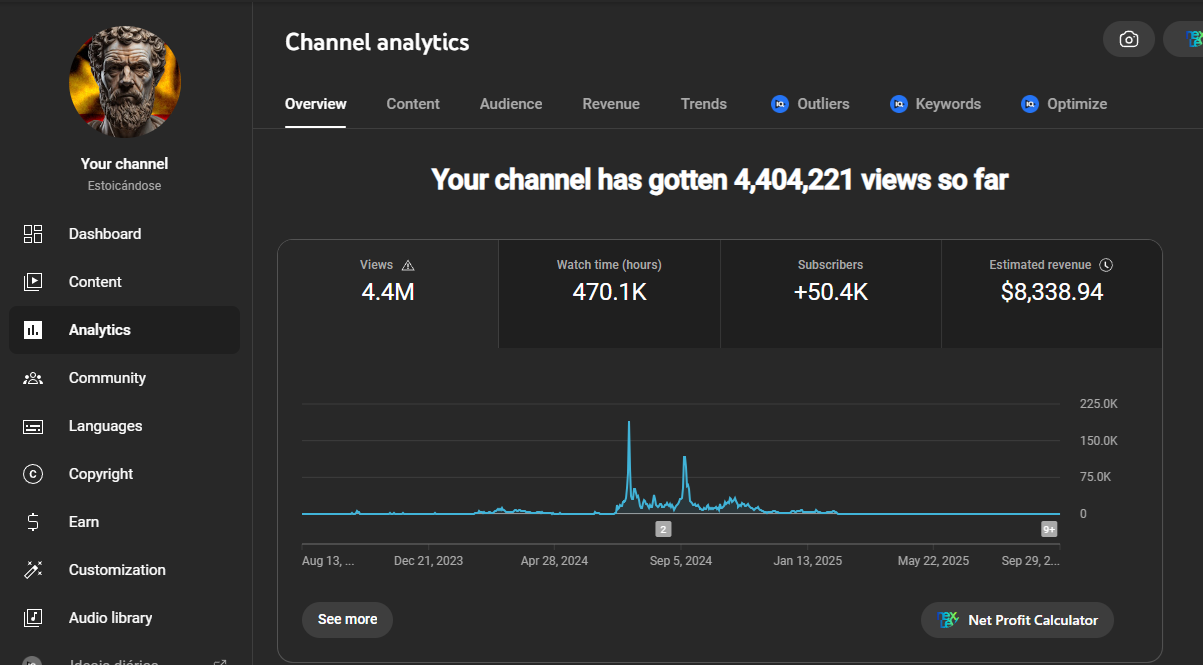
Task: Open the Customization magic wand icon
Action: point(33,570)
